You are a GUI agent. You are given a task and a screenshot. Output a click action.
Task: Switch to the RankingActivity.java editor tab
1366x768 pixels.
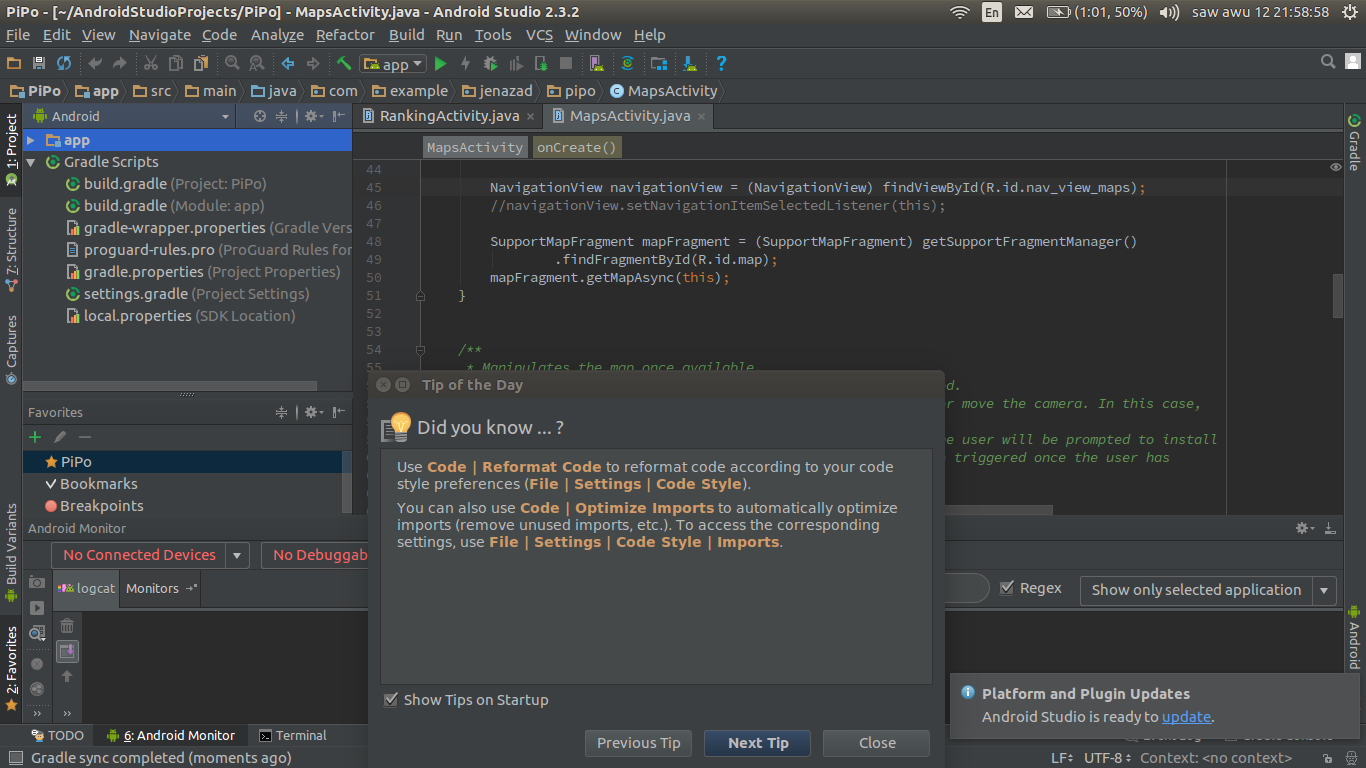tap(448, 116)
